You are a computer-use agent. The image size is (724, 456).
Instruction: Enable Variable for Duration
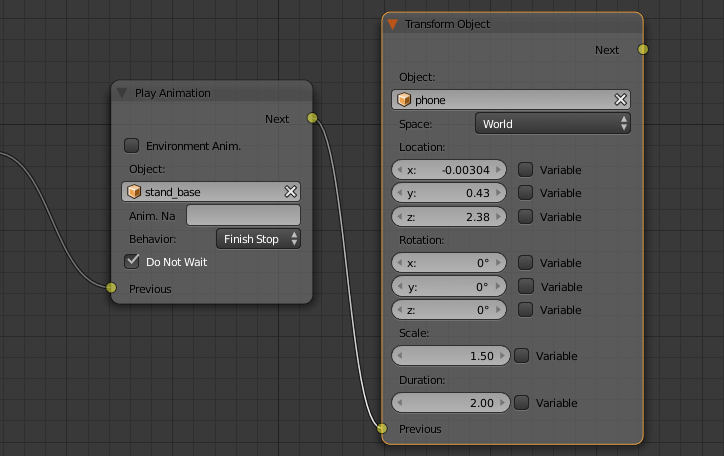point(522,402)
